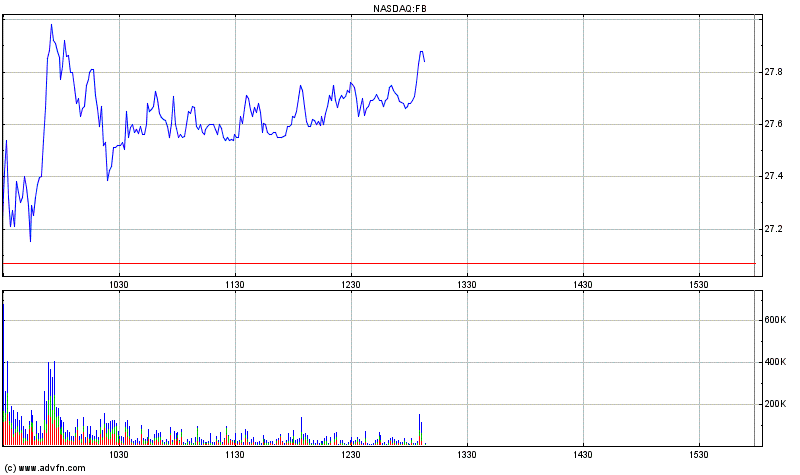Select the 1530 label under the volume chart
The height and width of the screenshot is (475, 800).
tap(699, 455)
